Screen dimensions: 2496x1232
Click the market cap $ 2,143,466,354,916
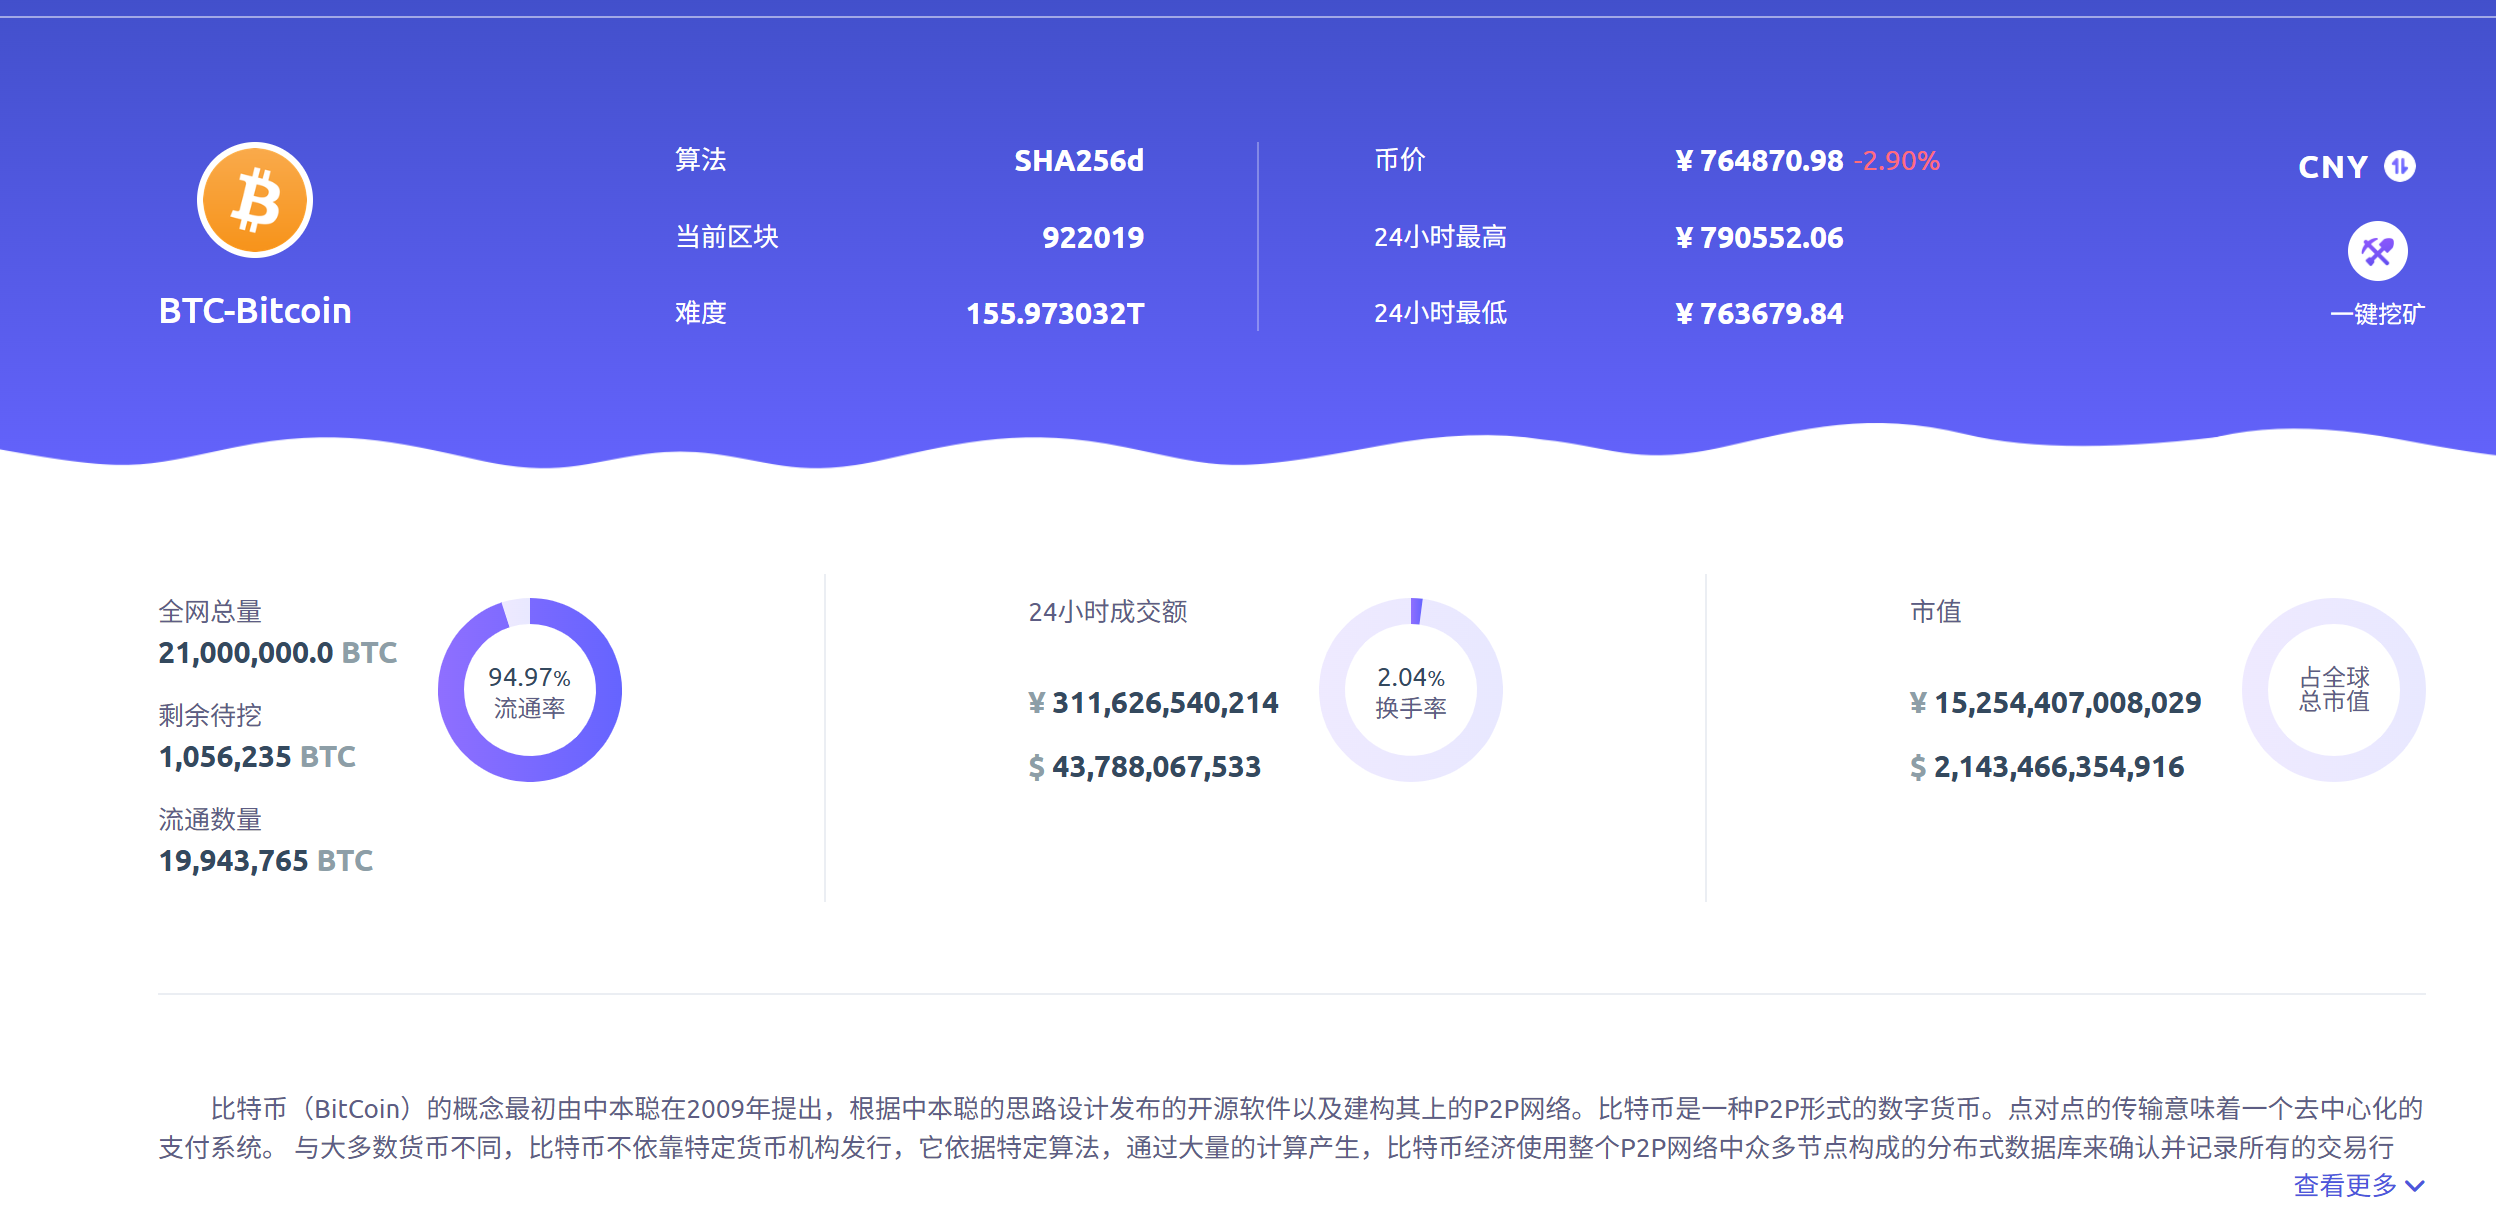2047,767
